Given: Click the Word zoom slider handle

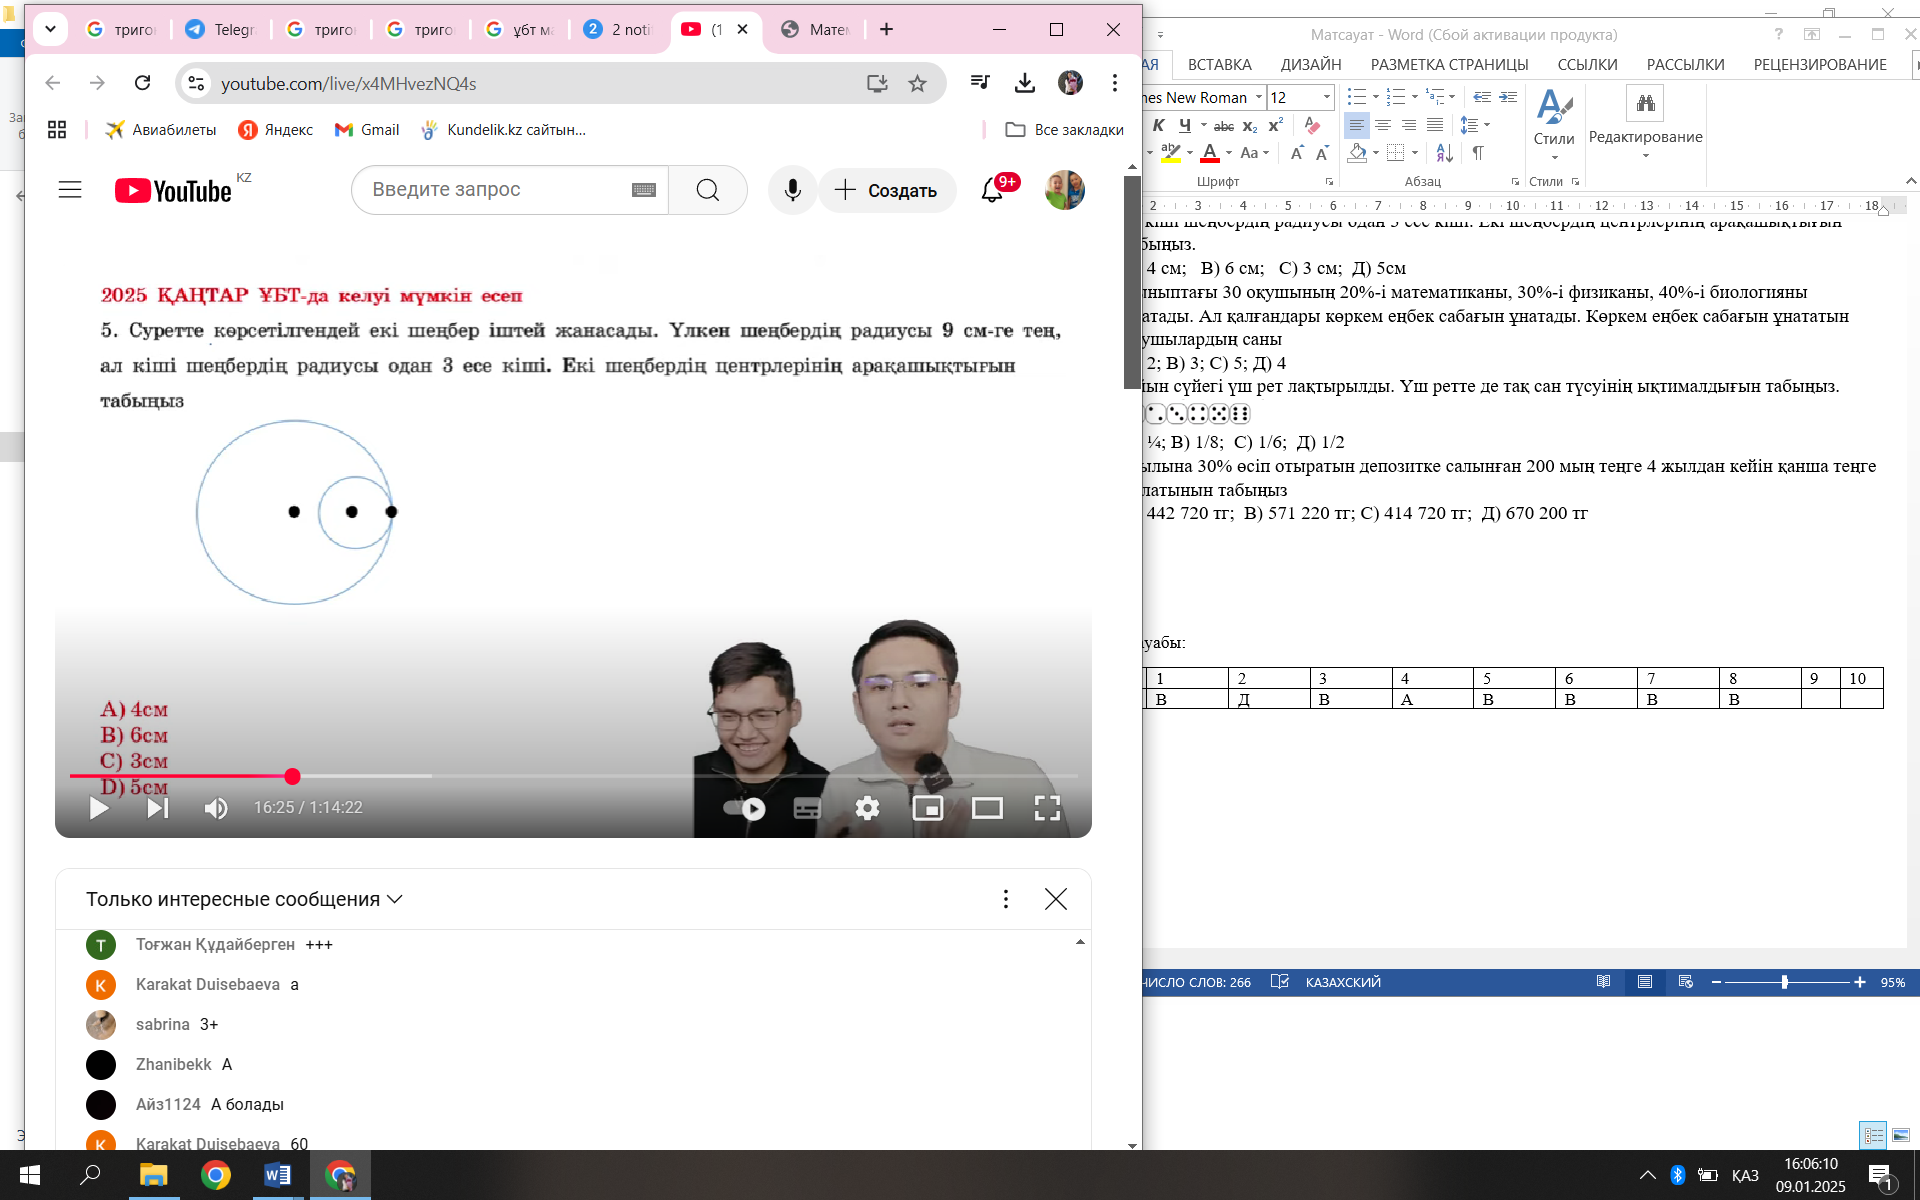Looking at the screenshot, I should [x=1784, y=982].
